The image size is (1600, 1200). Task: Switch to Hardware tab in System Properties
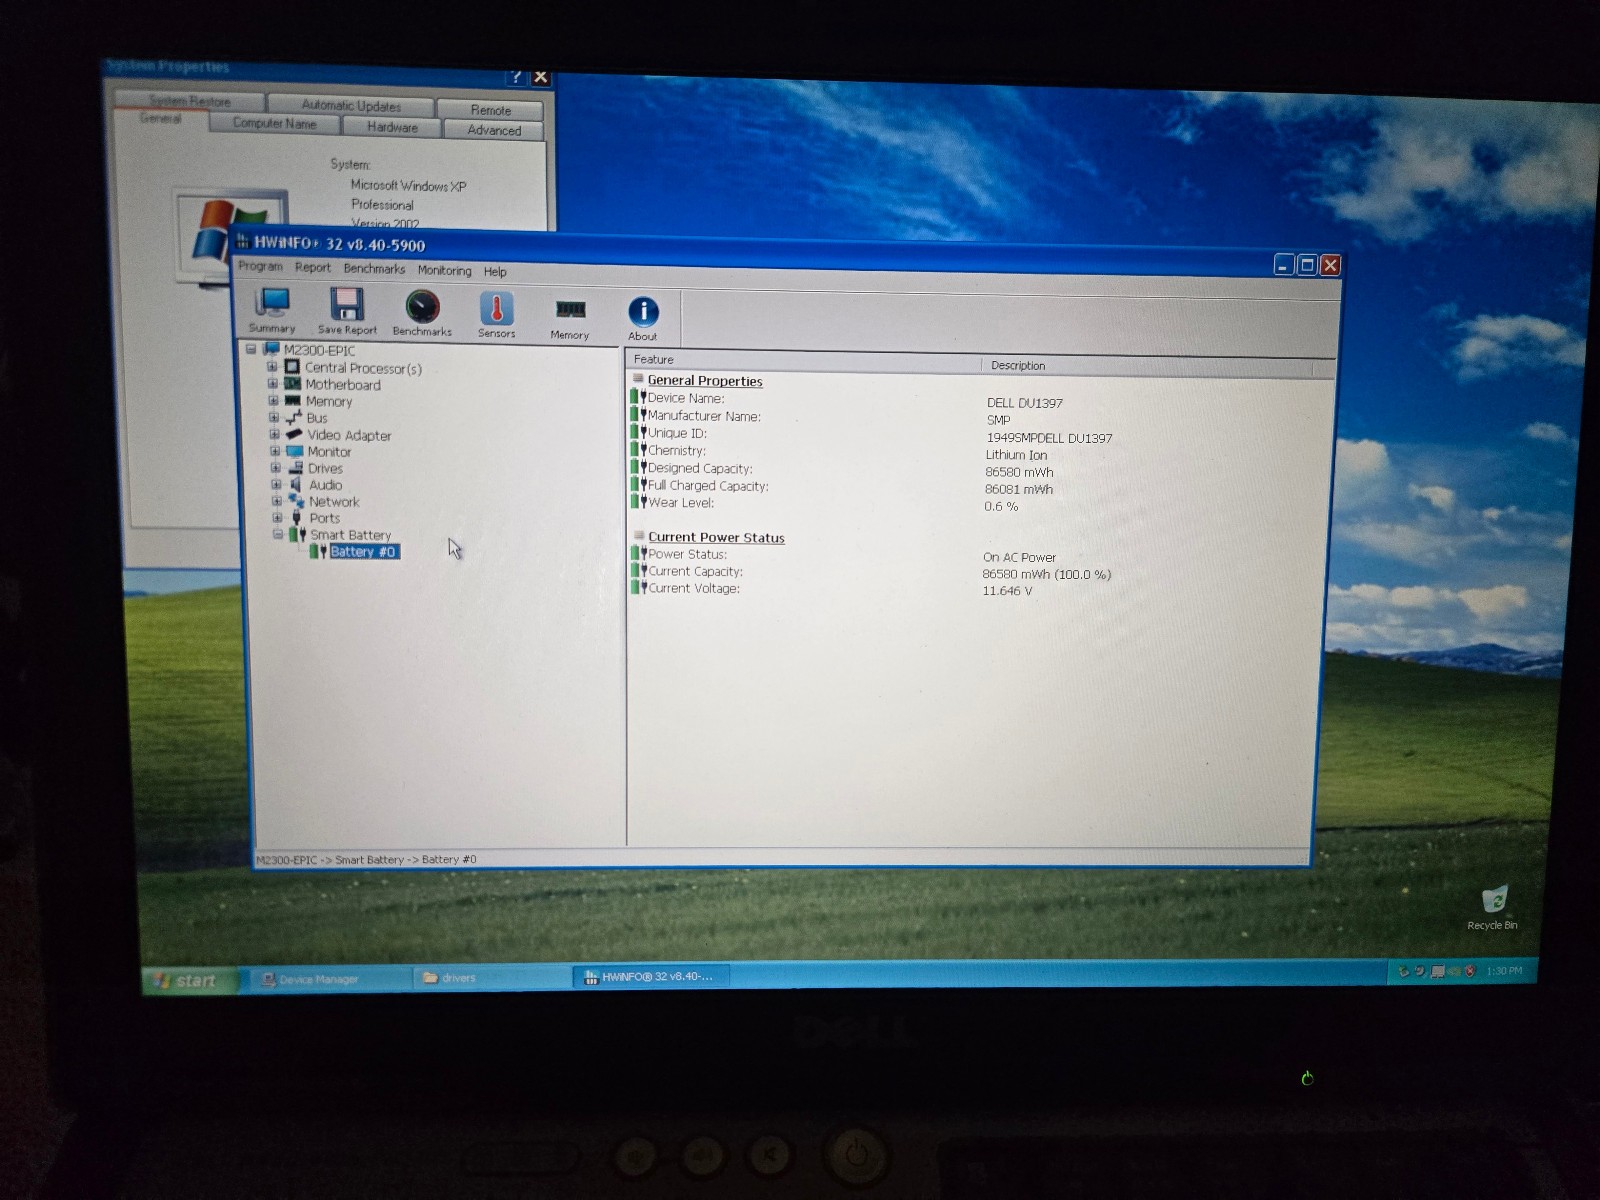click(392, 127)
